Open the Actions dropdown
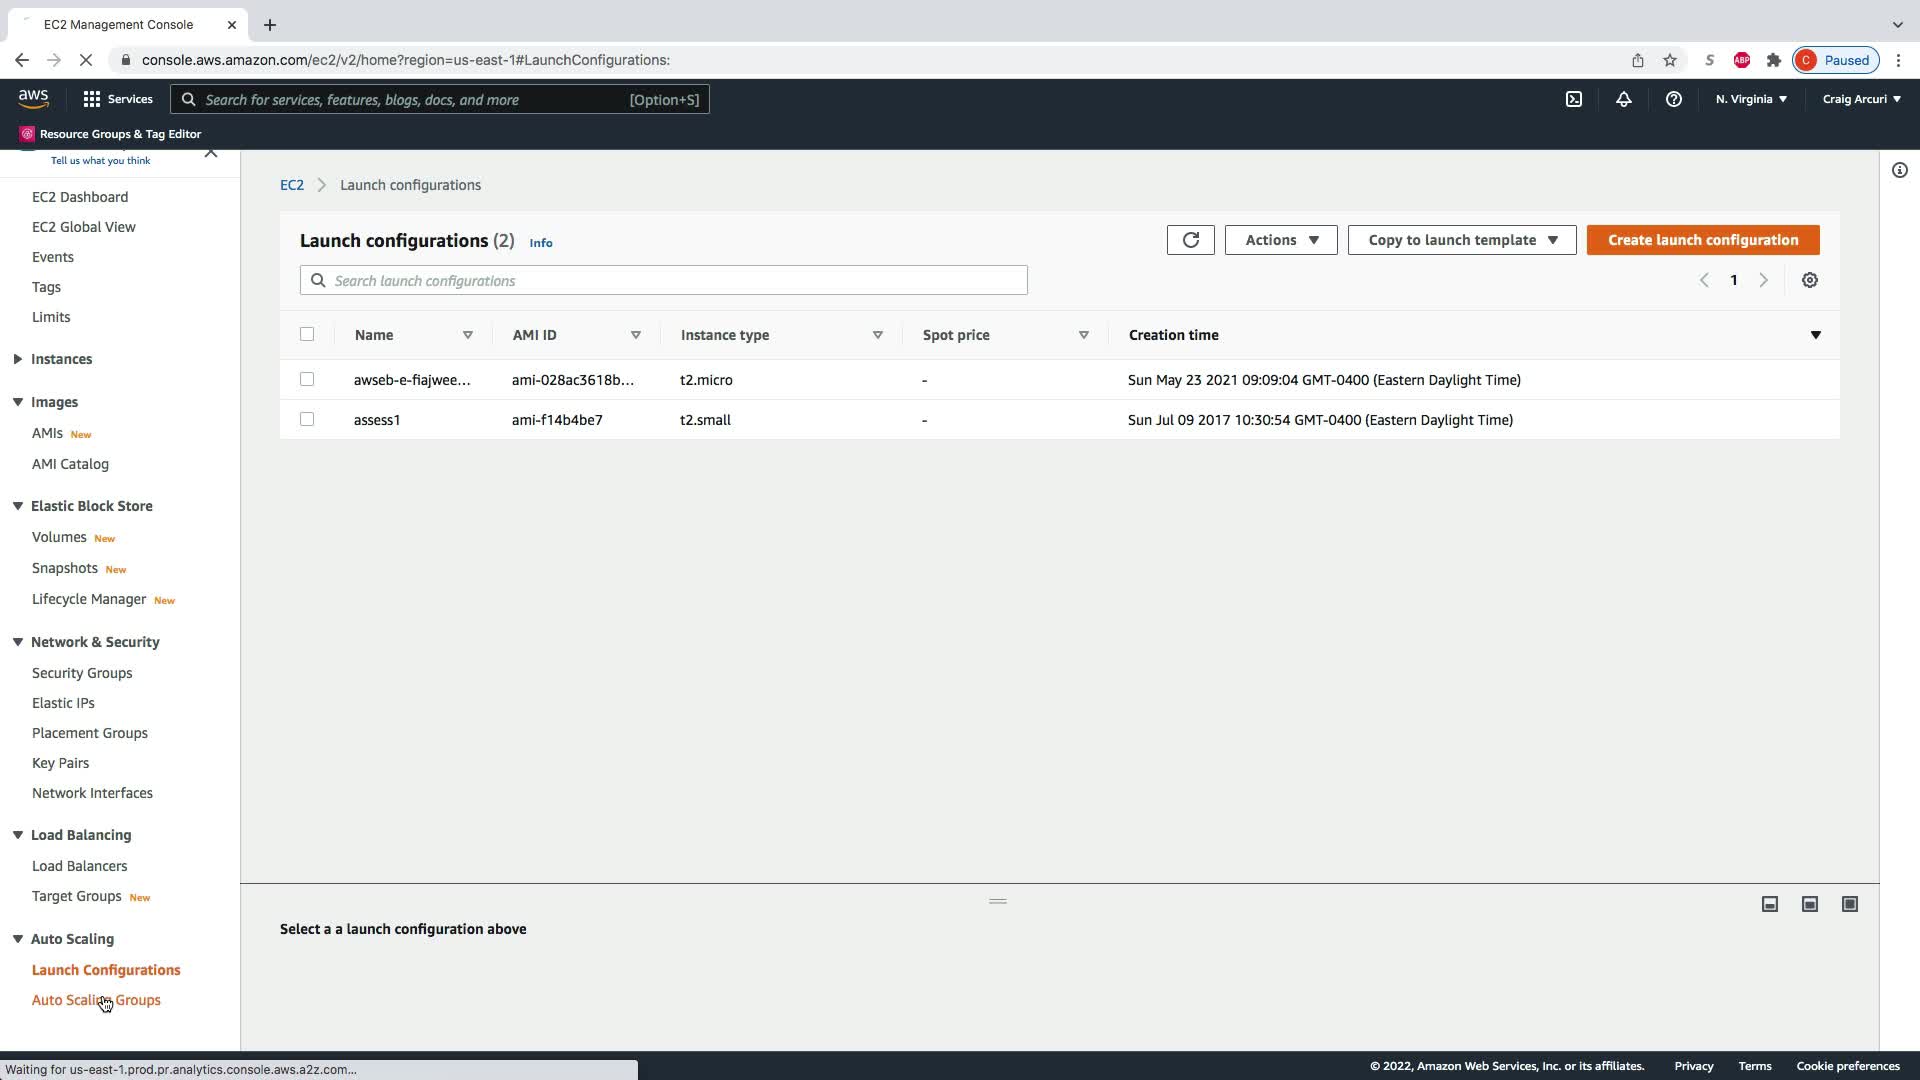This screenshot has width=1920, height=1080. click(x=1280, y=240)
